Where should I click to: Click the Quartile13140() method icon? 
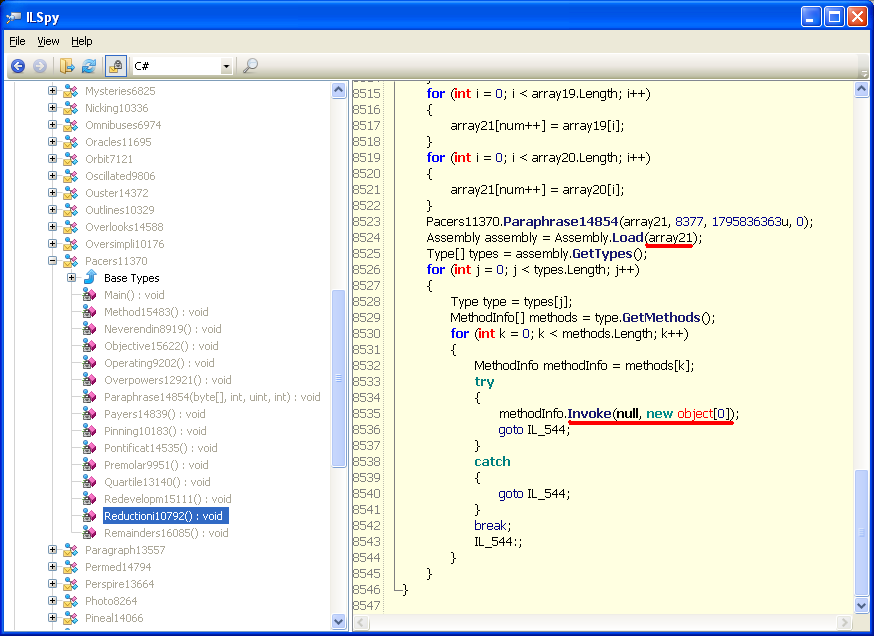click(x=90, y=482)
